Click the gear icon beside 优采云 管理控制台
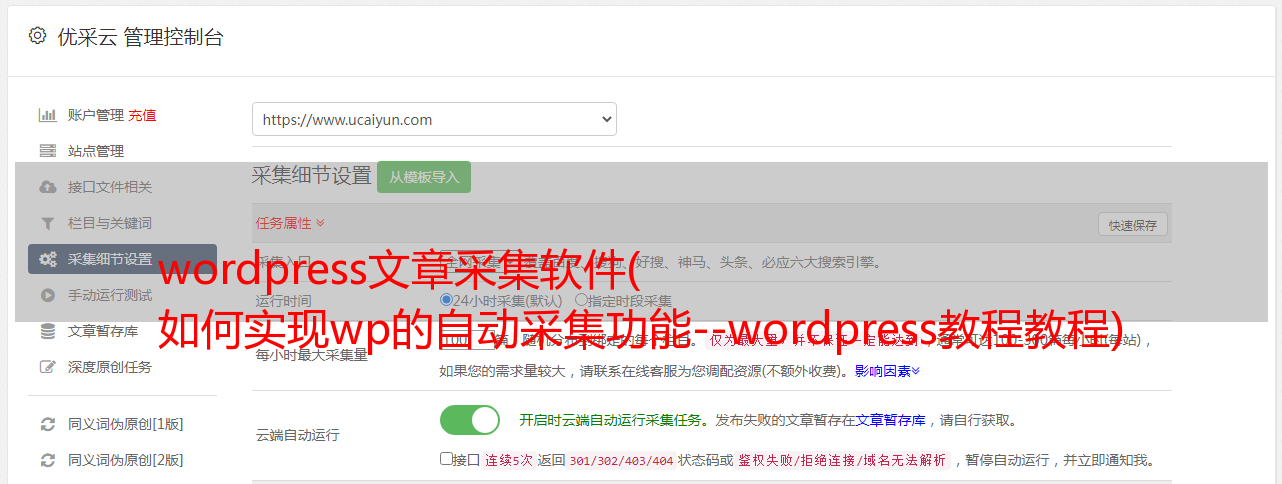Screen dimensions: 1282x484 pyautogui.click(x=37, y=36)
